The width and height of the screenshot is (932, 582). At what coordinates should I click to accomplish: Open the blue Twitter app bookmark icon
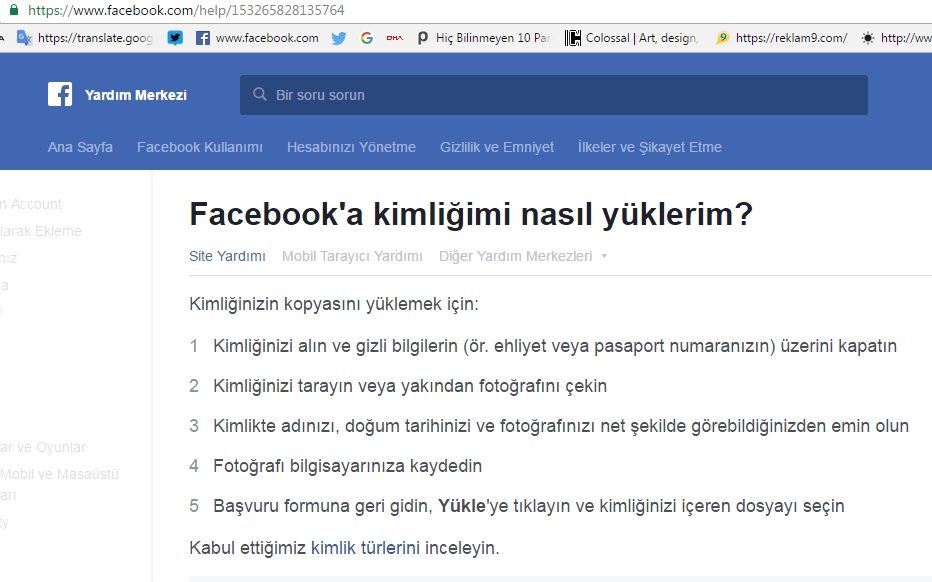[175, 38]
